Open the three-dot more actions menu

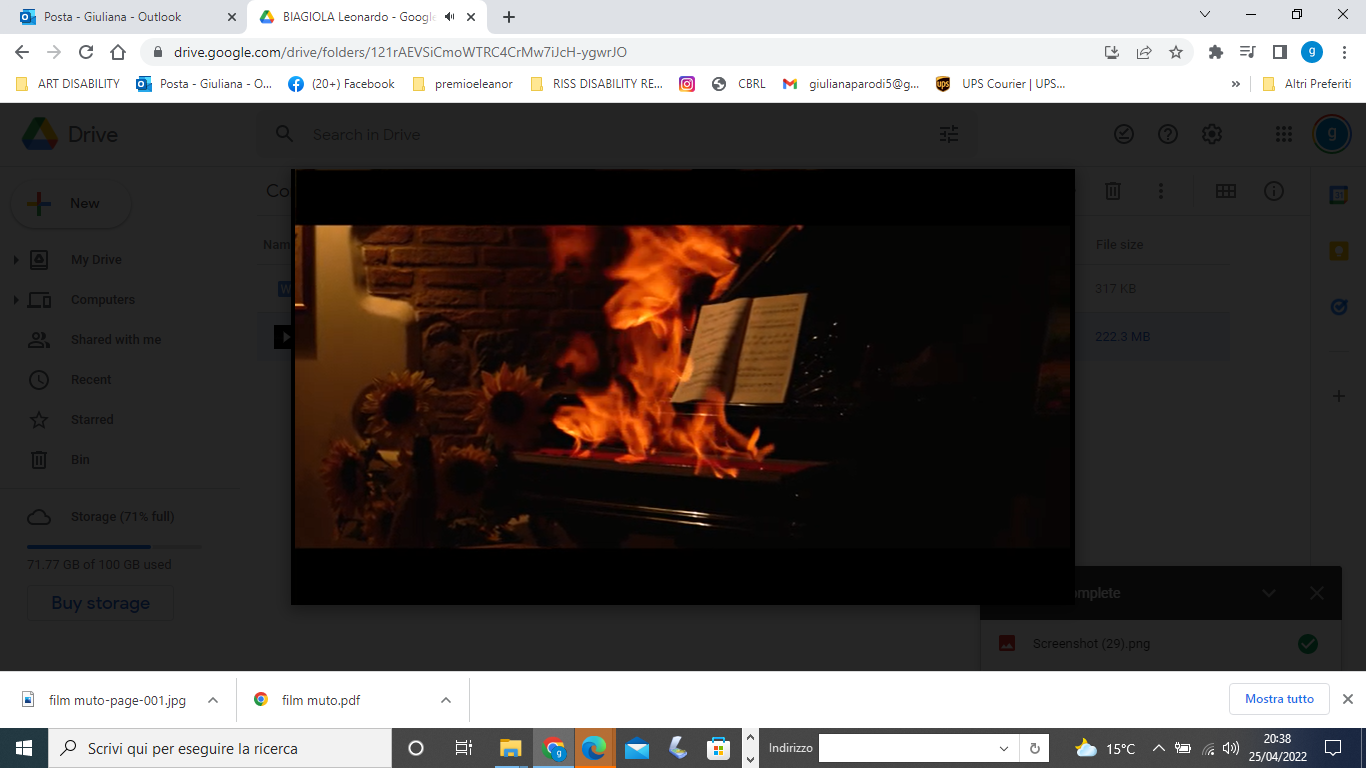coord(1160,191)
